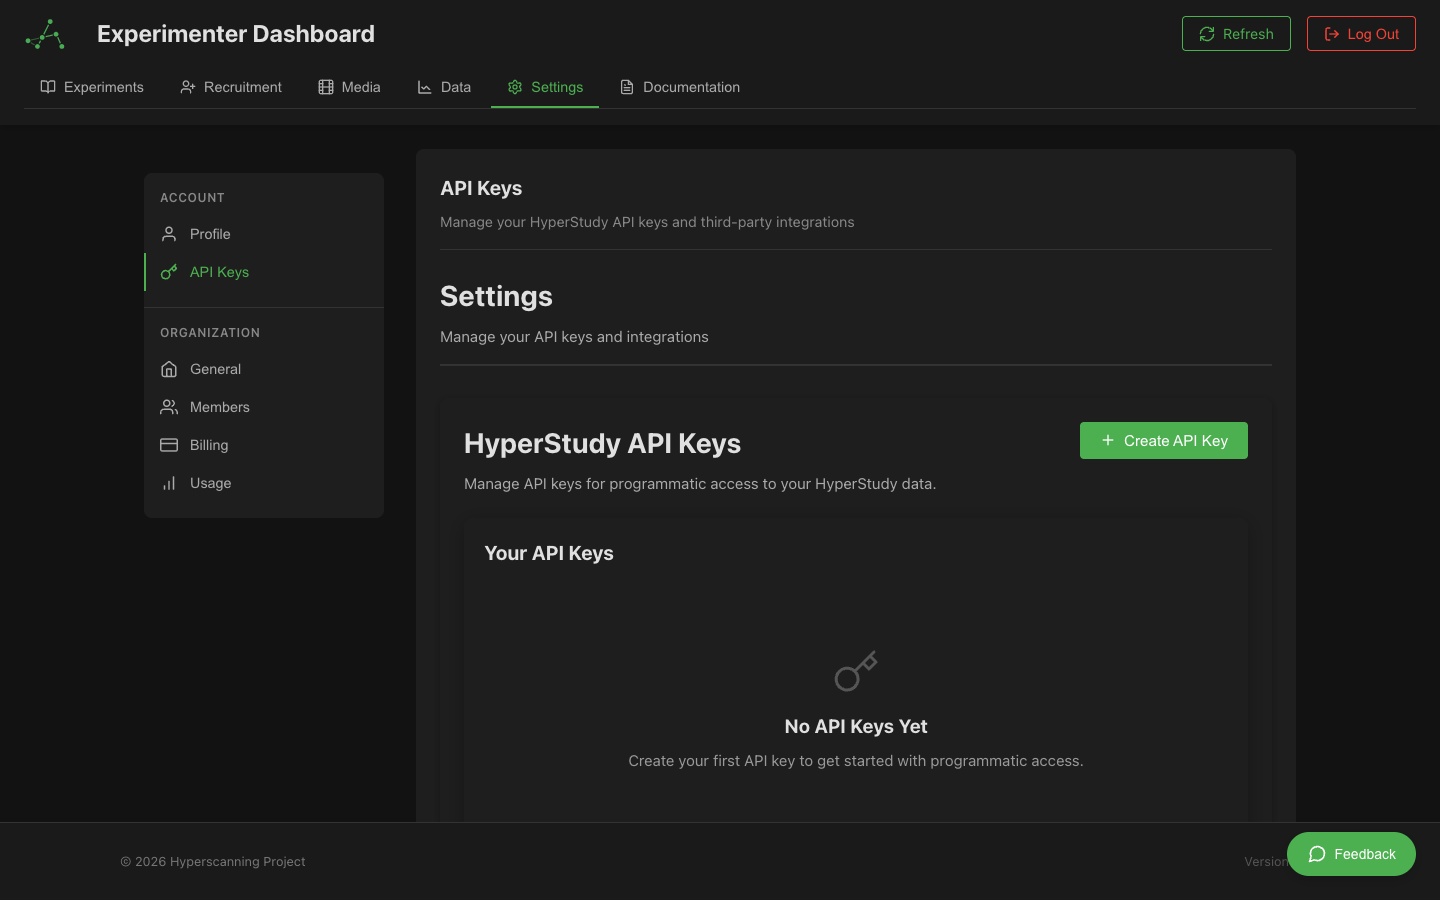Click the Create API Key button
Viewport: 1440px width, 900px height.
click(x=1163, y=440)
